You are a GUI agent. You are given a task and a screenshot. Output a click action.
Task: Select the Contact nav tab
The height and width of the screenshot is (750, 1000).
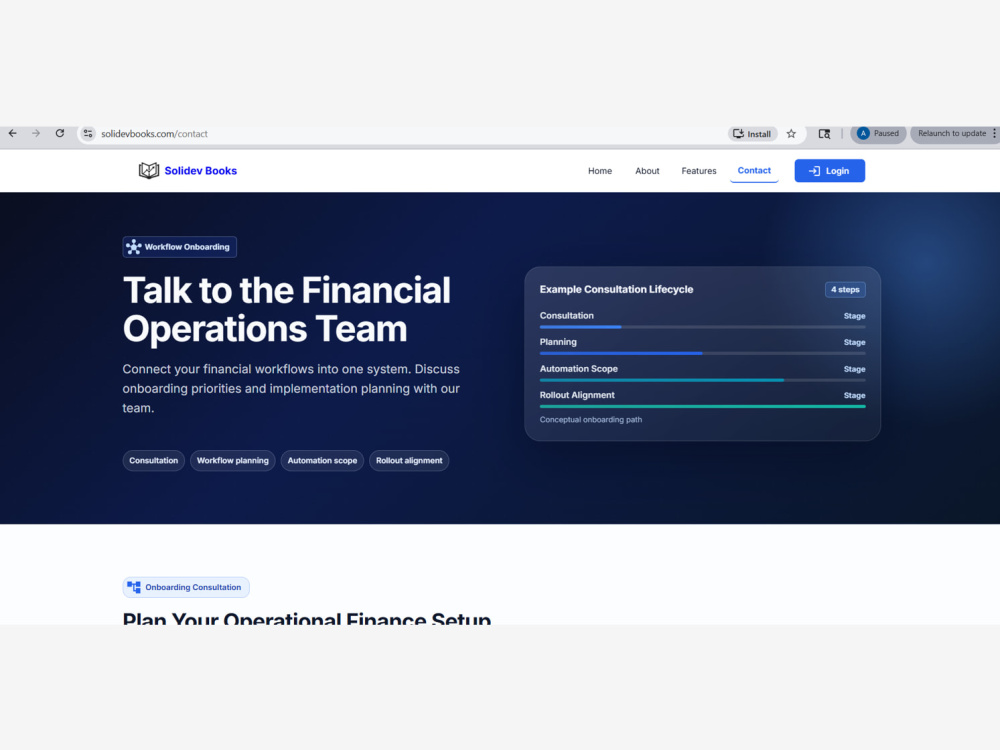(754, 170)
